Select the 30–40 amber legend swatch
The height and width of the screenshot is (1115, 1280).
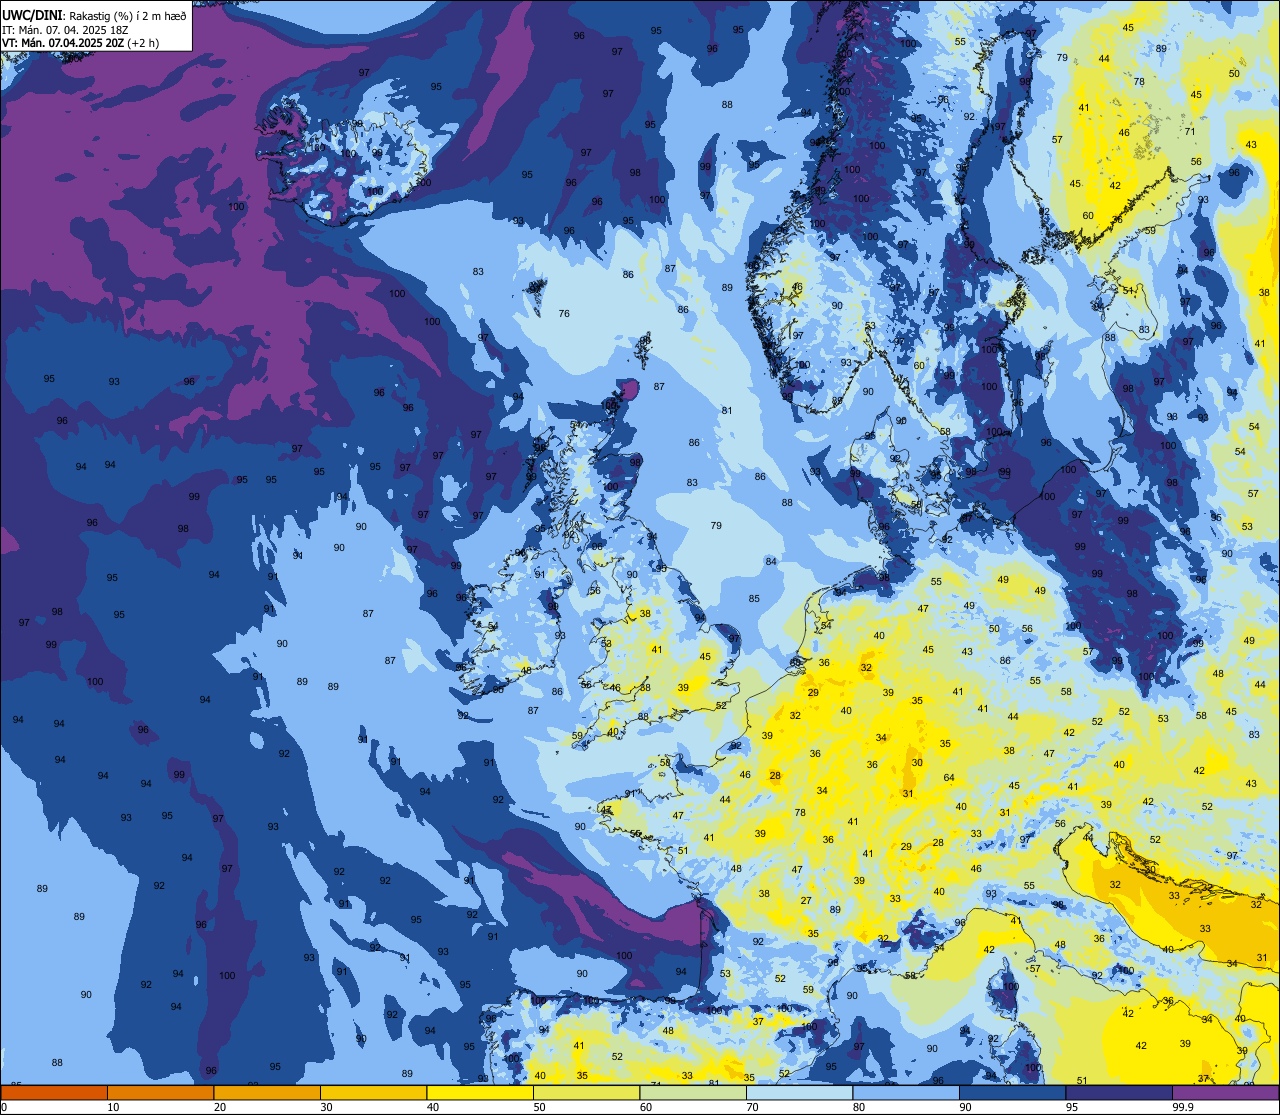pyautogui.click(x=373, y=1092)
